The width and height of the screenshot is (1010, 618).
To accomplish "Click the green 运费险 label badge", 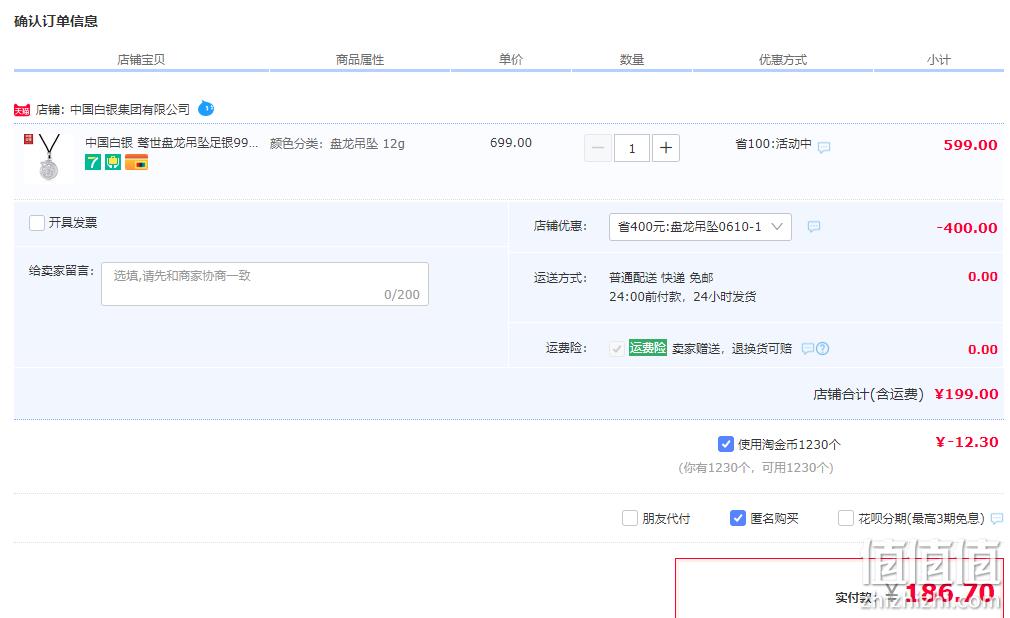I will click(x=648, y=348).
